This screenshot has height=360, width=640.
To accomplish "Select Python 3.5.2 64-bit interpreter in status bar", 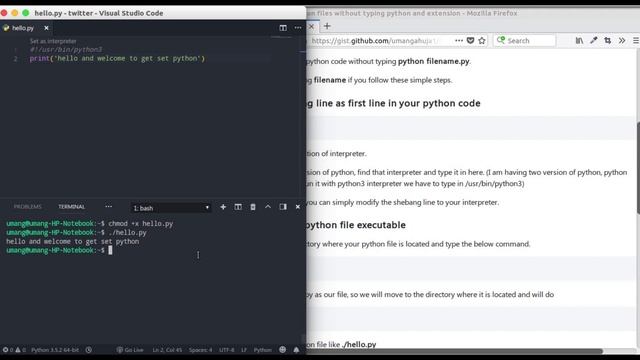I will [x=55, y=350].
